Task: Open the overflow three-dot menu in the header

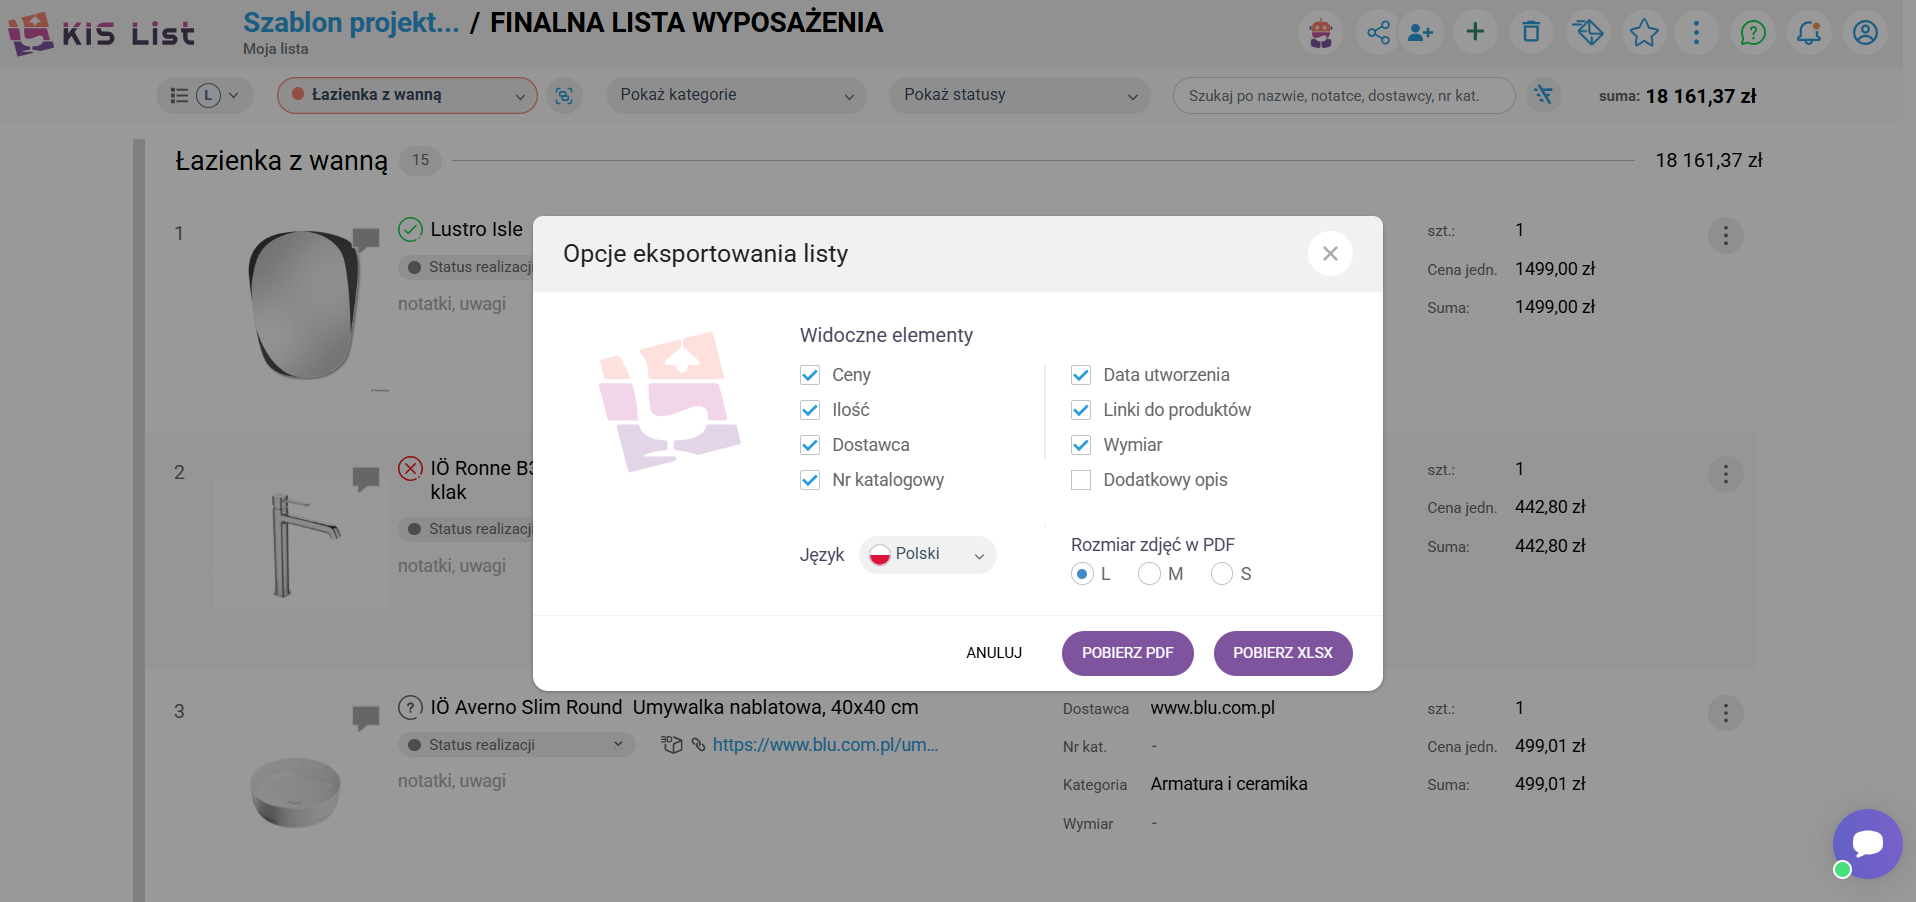Action: 1697,32
